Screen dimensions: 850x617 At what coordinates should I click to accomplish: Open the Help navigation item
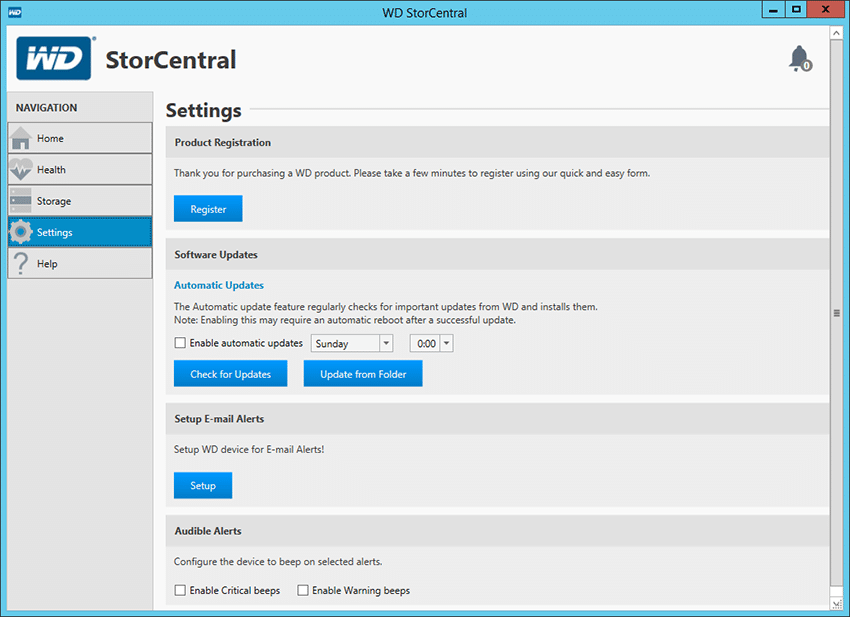[80, 263]
